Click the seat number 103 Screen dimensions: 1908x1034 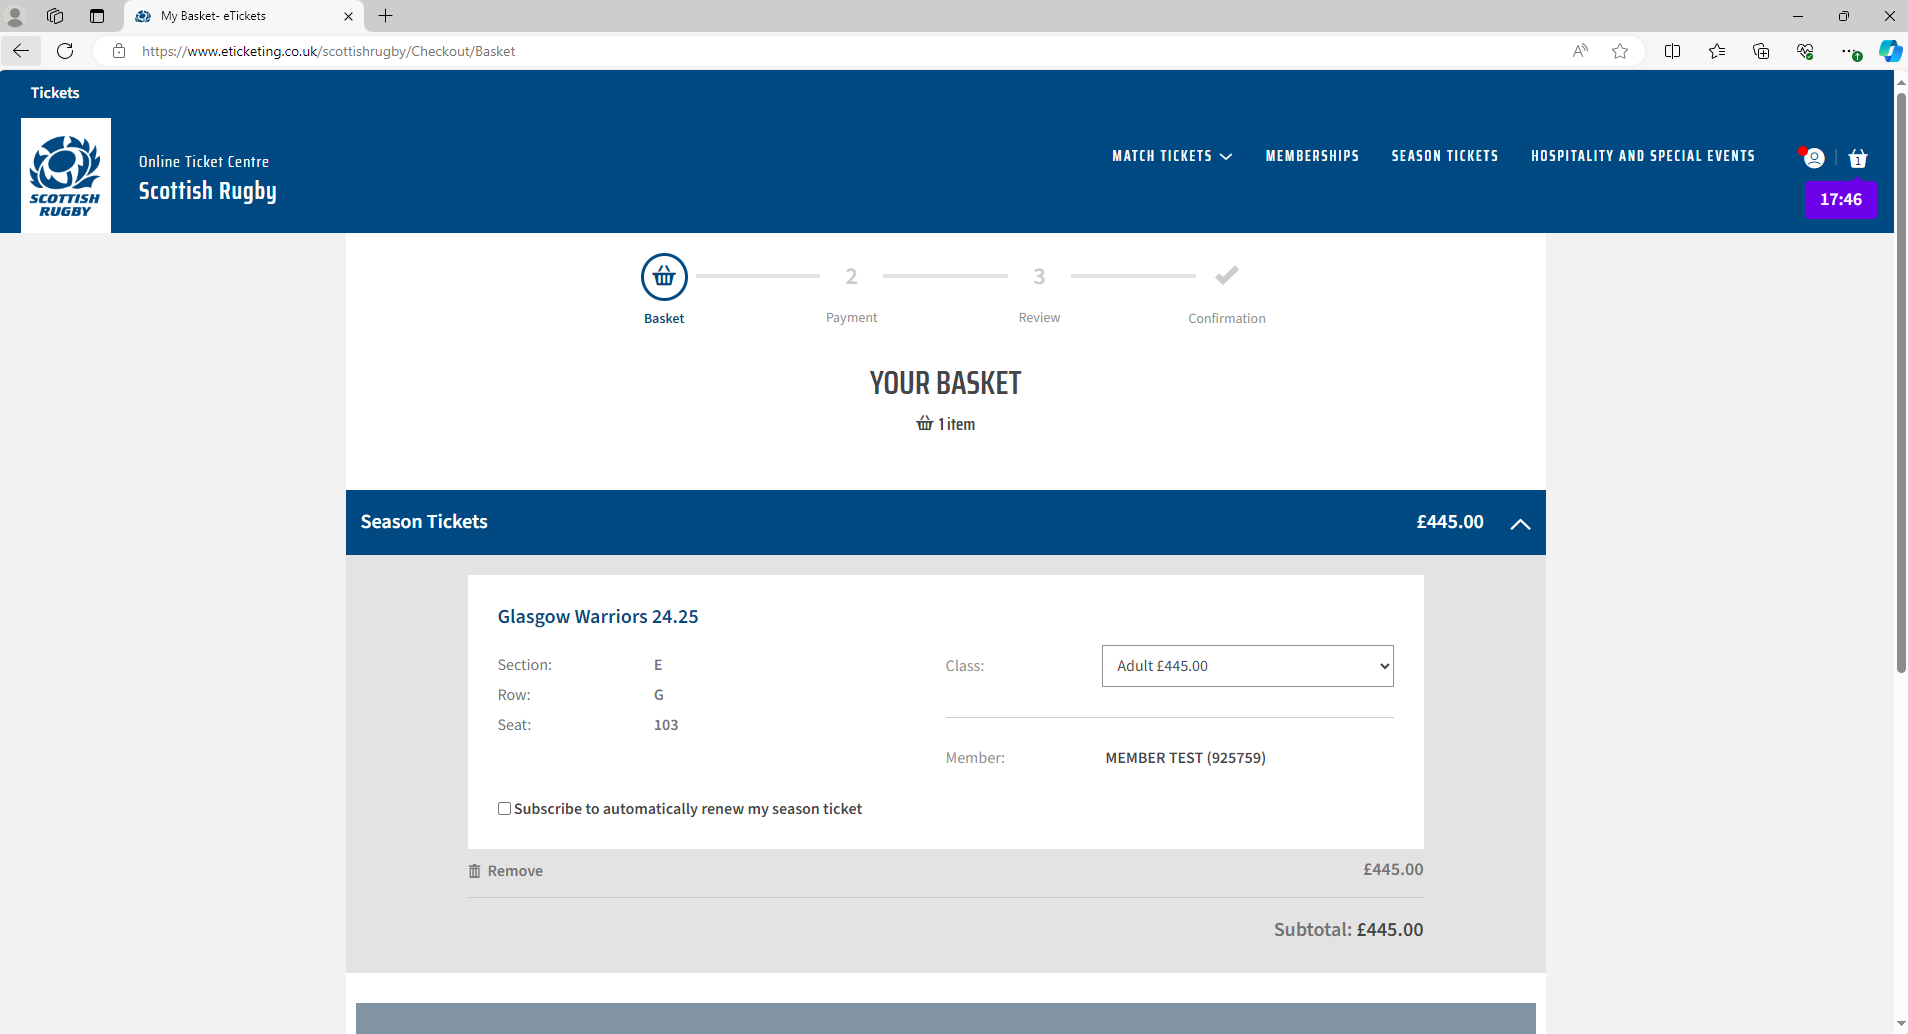666,725
